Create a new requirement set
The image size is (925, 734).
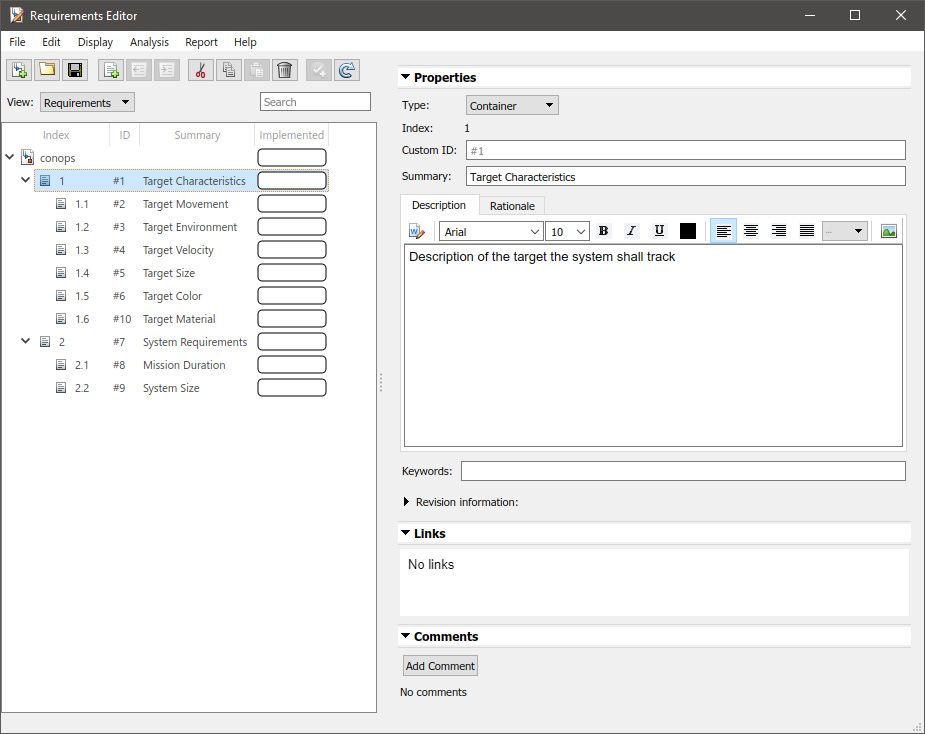point(19,70)
